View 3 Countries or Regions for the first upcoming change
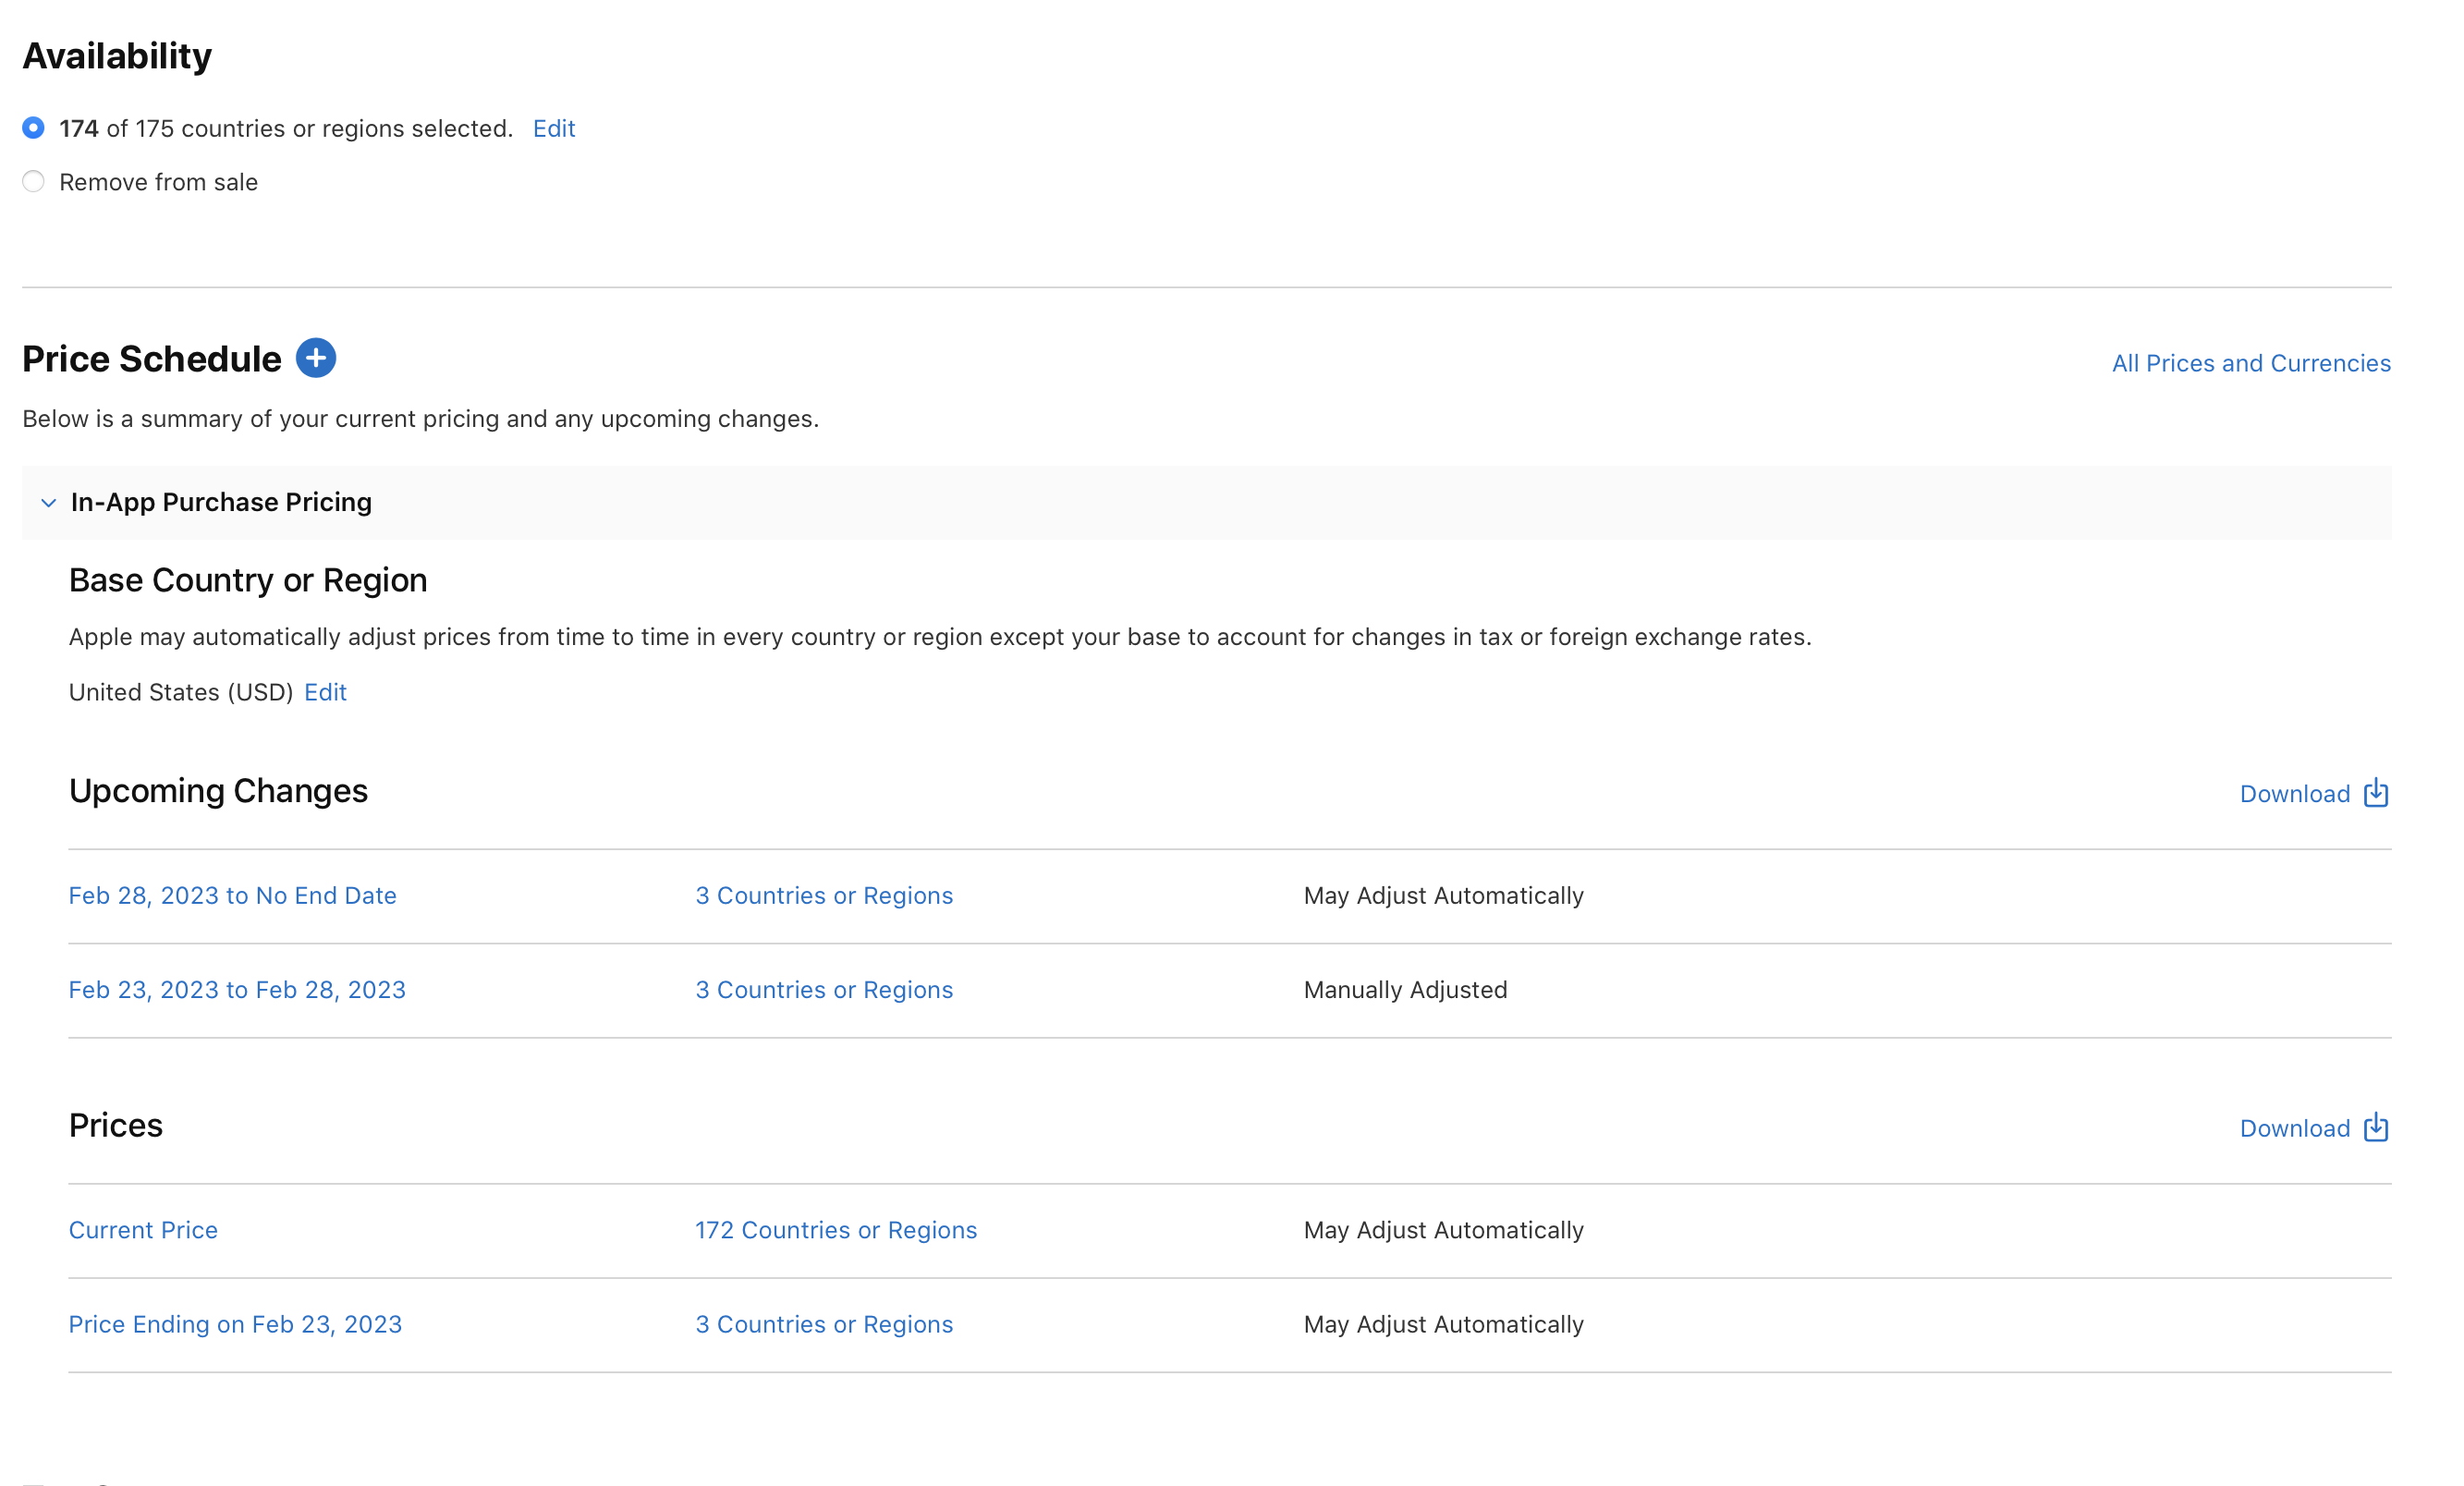Screen dimensions: 2464x1486 pyautogui.click(x=824, y=895)
